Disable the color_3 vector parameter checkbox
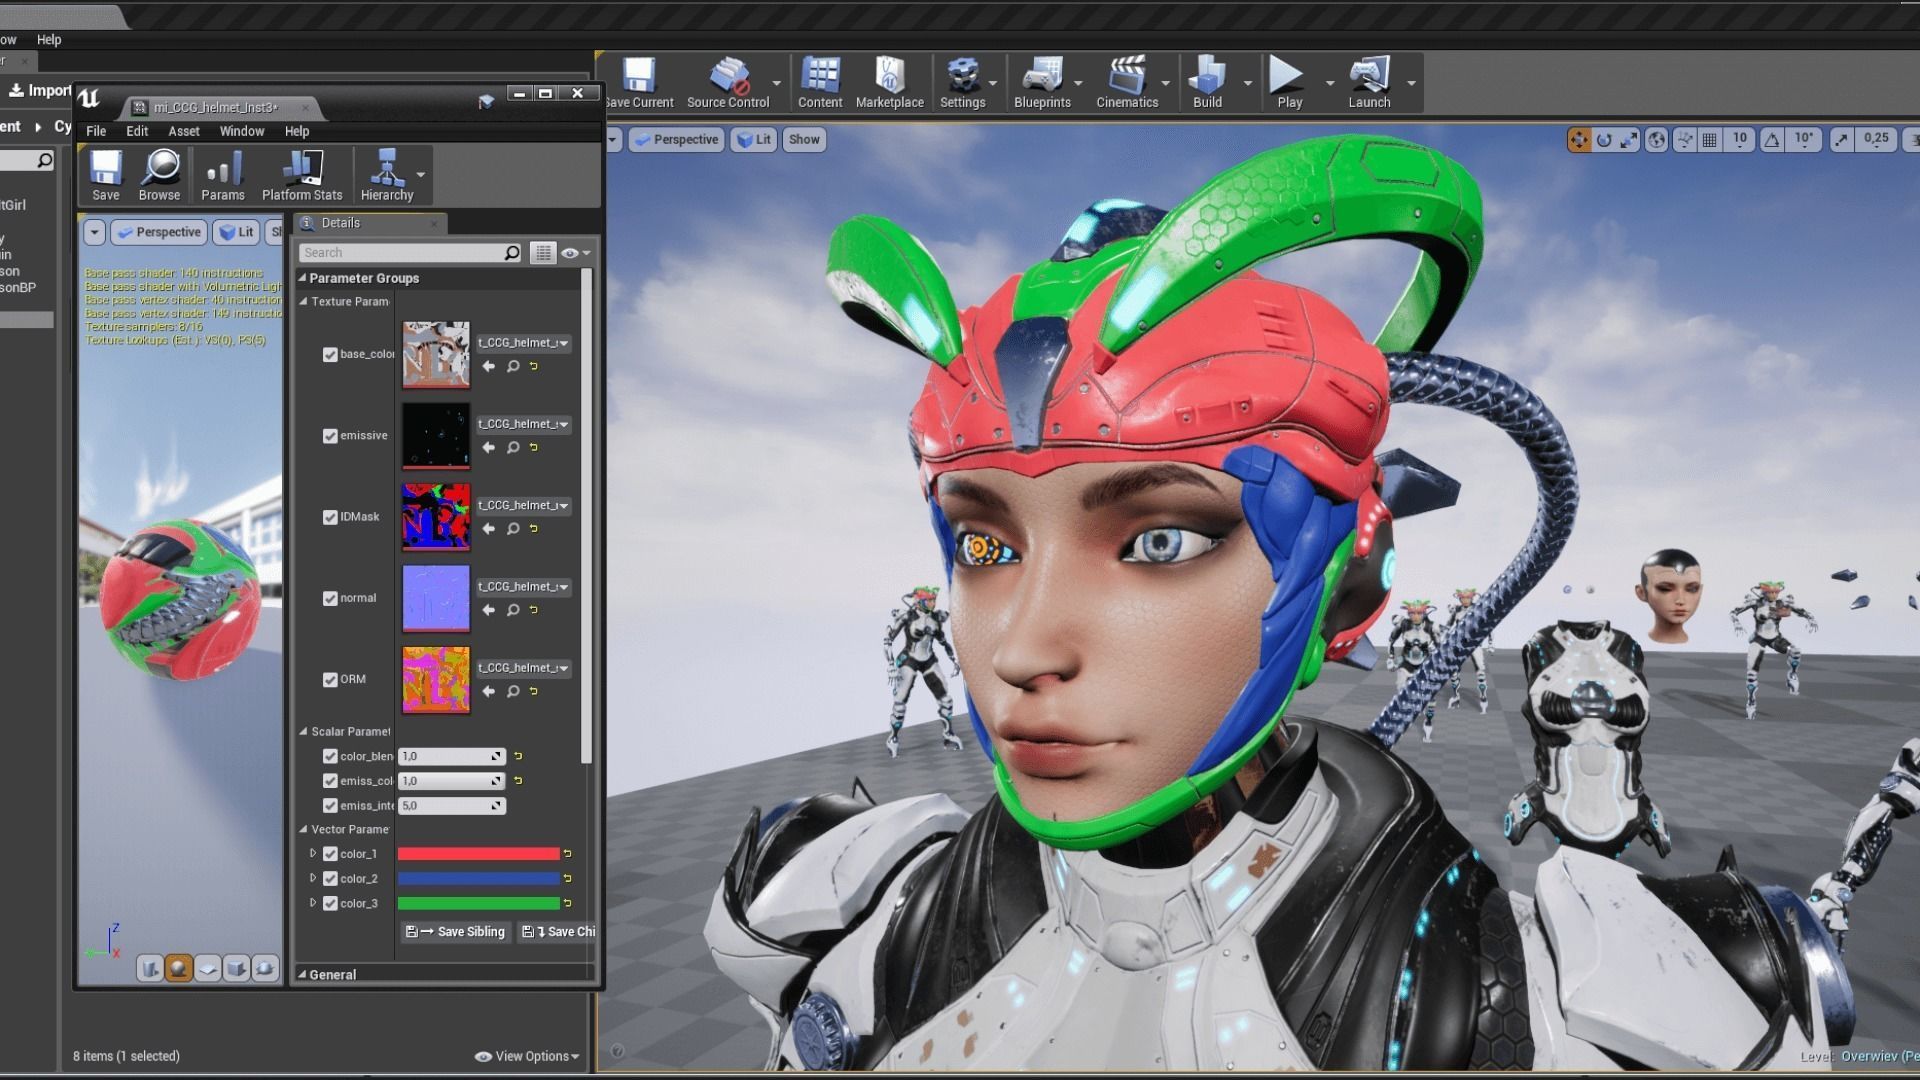The width and height of the screenshot is (1920, 1080). (x=330, y=903)
